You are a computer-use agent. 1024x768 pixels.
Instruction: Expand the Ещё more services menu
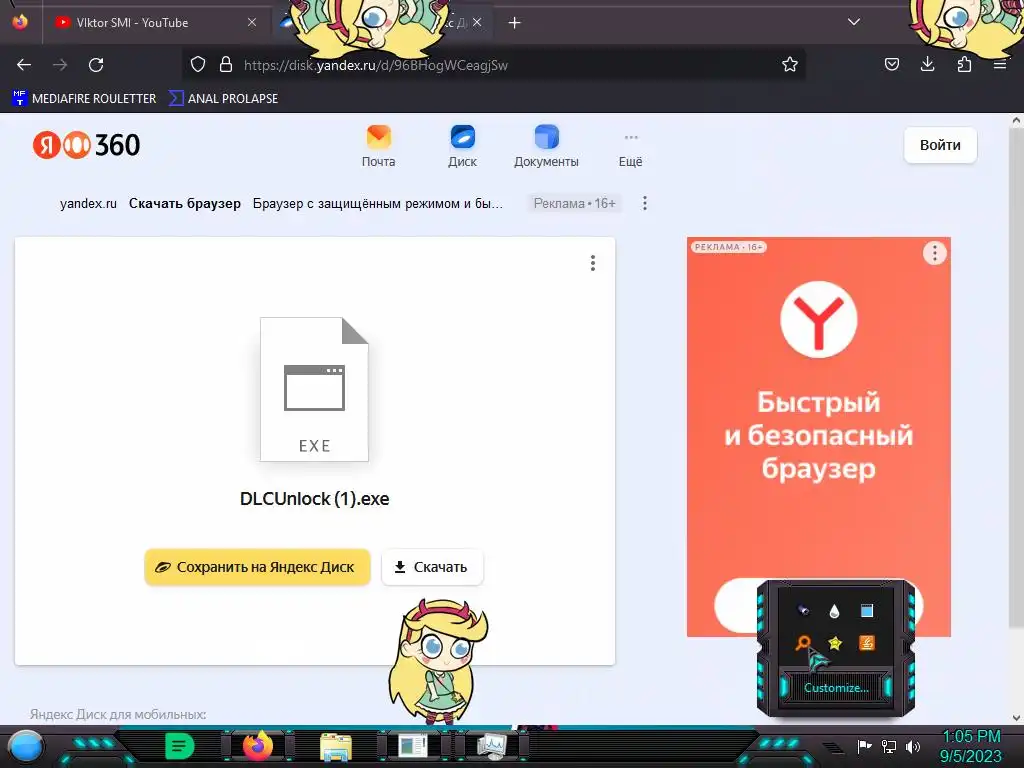[630, 150]
